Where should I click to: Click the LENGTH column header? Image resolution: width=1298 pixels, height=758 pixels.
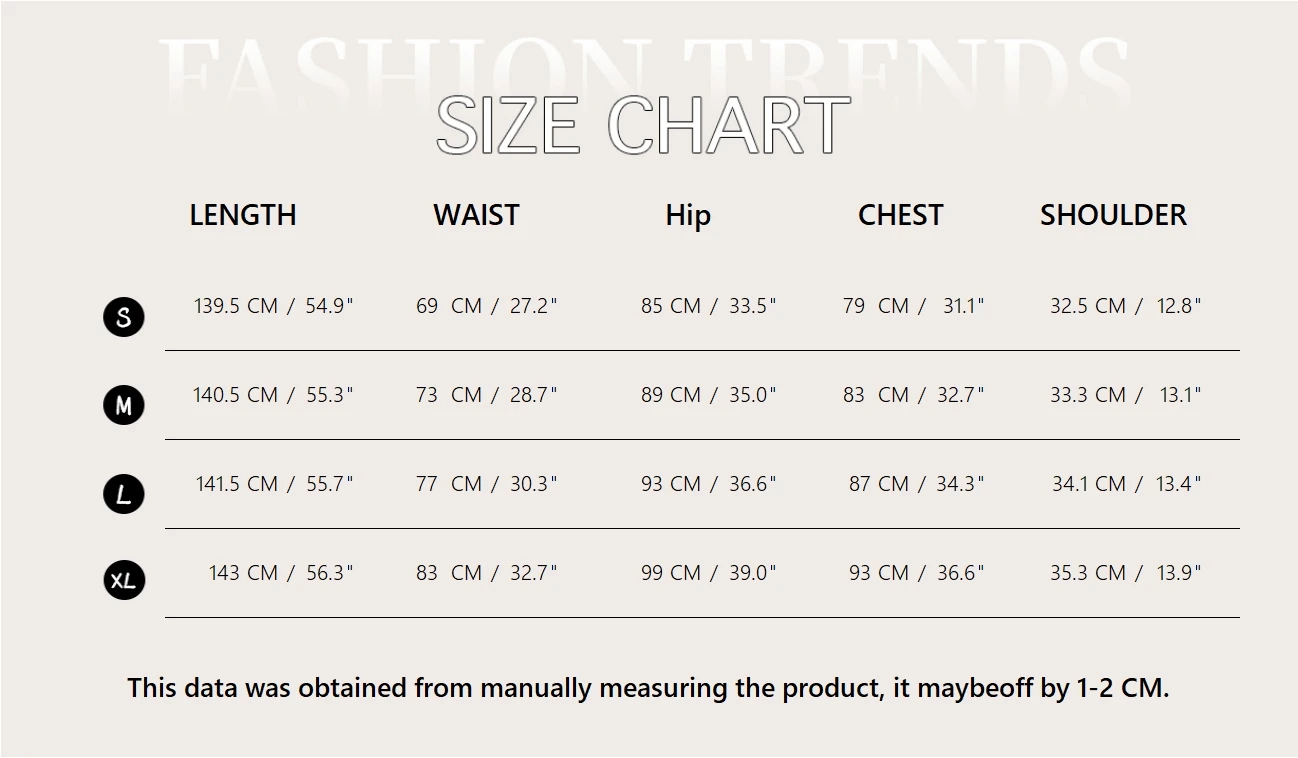tap(243, 215)
